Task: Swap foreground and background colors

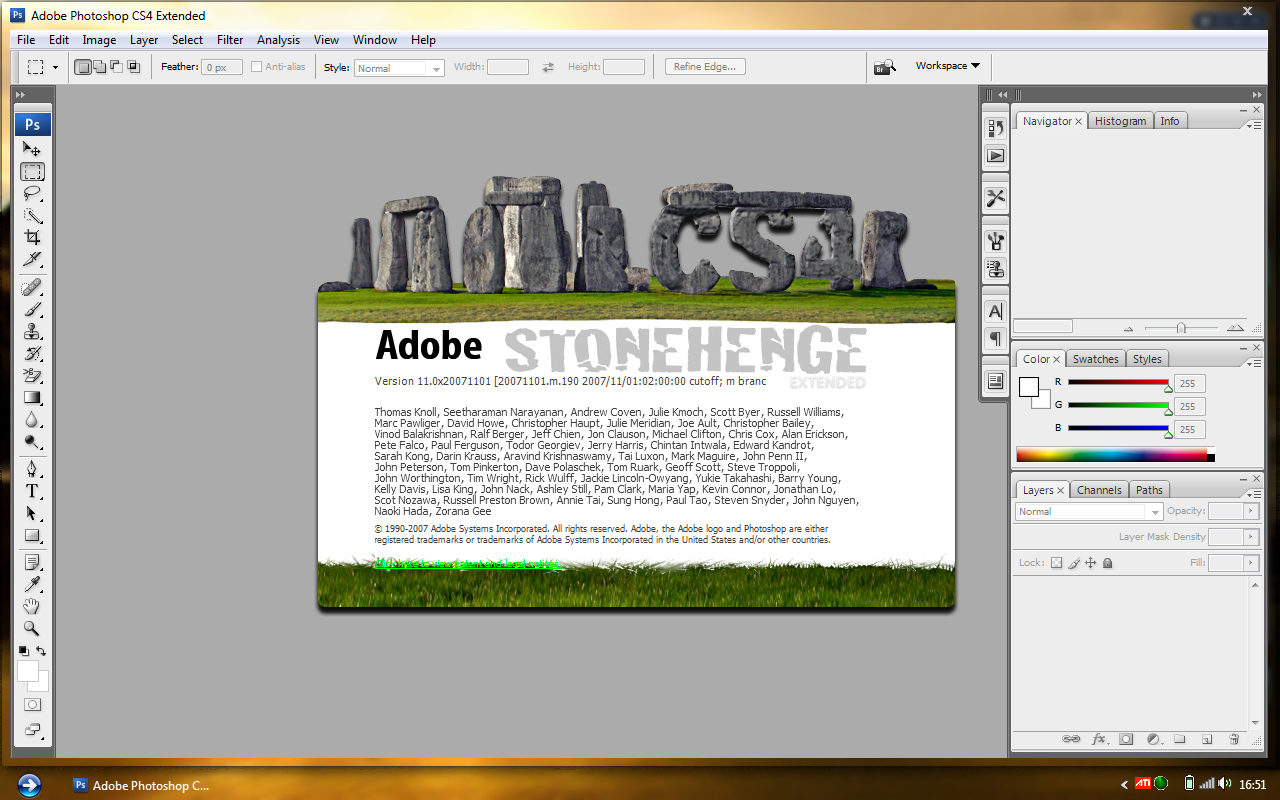Action: click(x=42, y=650)
